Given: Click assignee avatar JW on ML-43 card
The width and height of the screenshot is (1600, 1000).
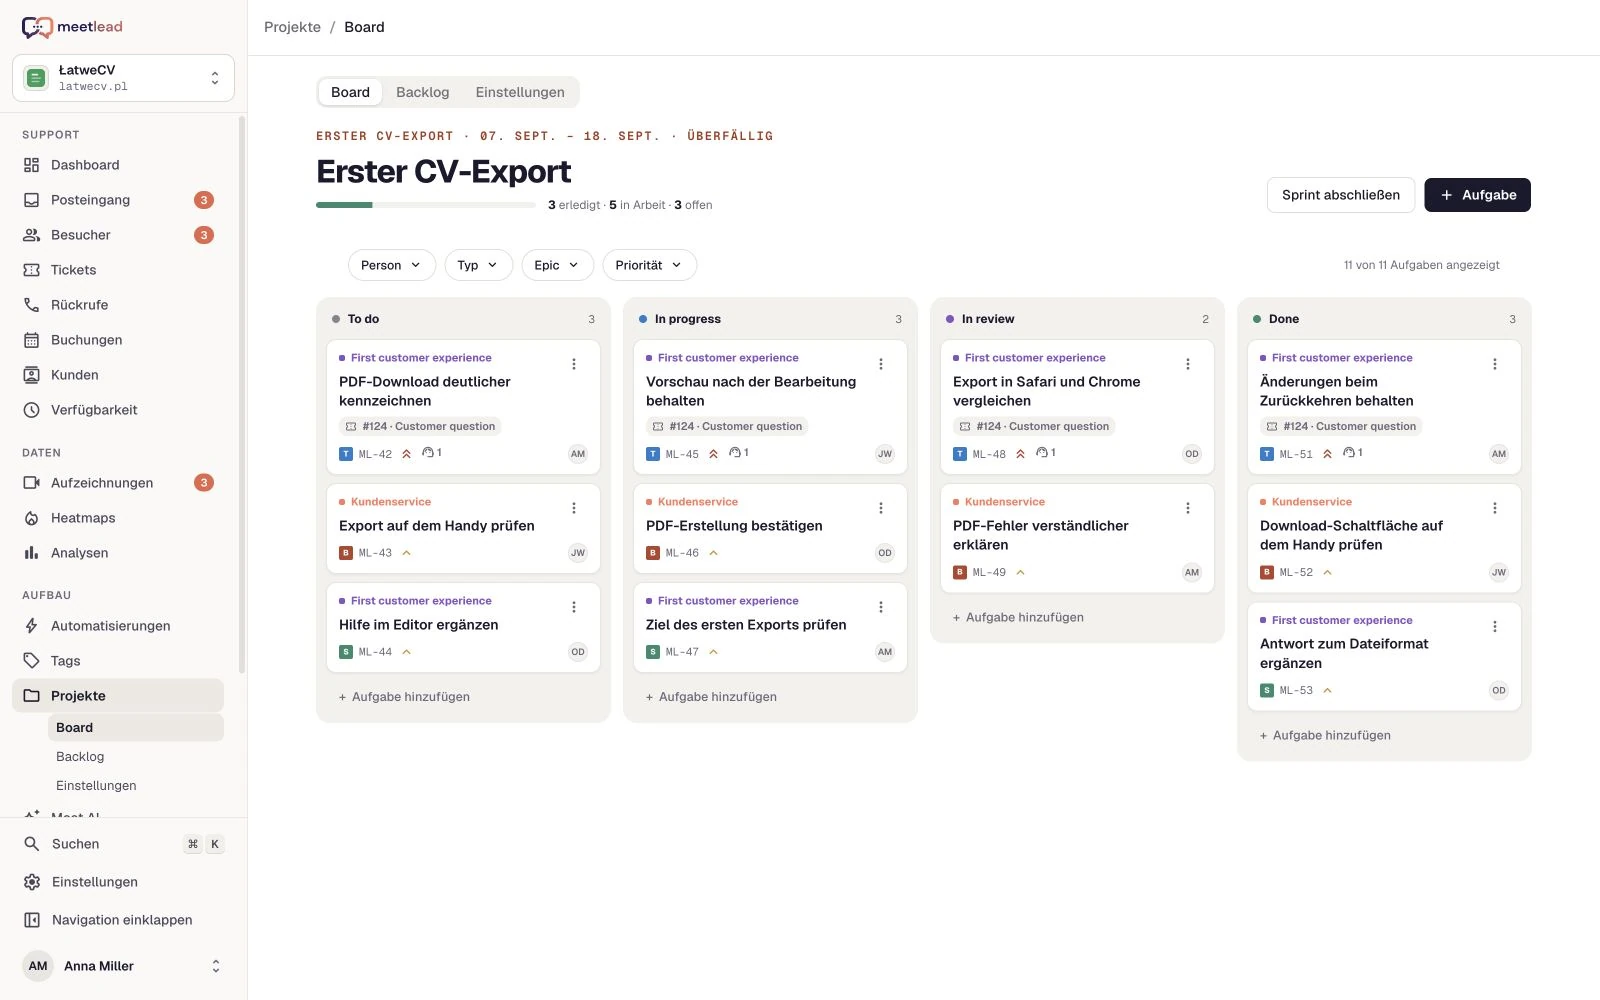Looking at the screenshot, I should click(578, 553).
